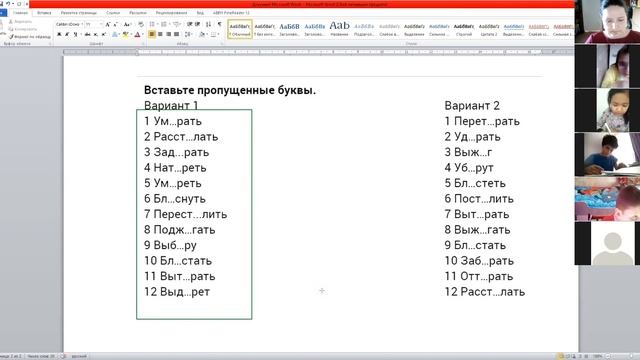Apply the text highlight color

pos(125,34)
